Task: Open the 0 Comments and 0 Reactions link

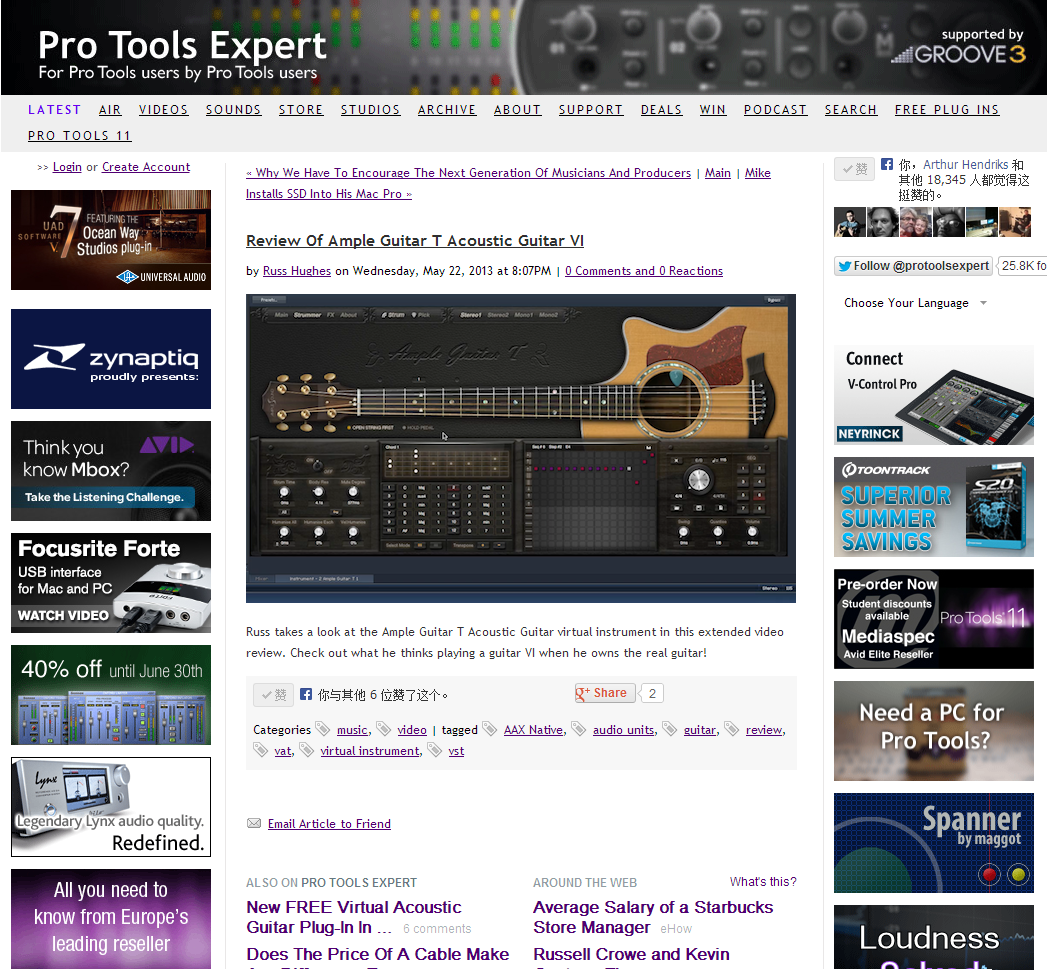Action: tap(644, 270)
